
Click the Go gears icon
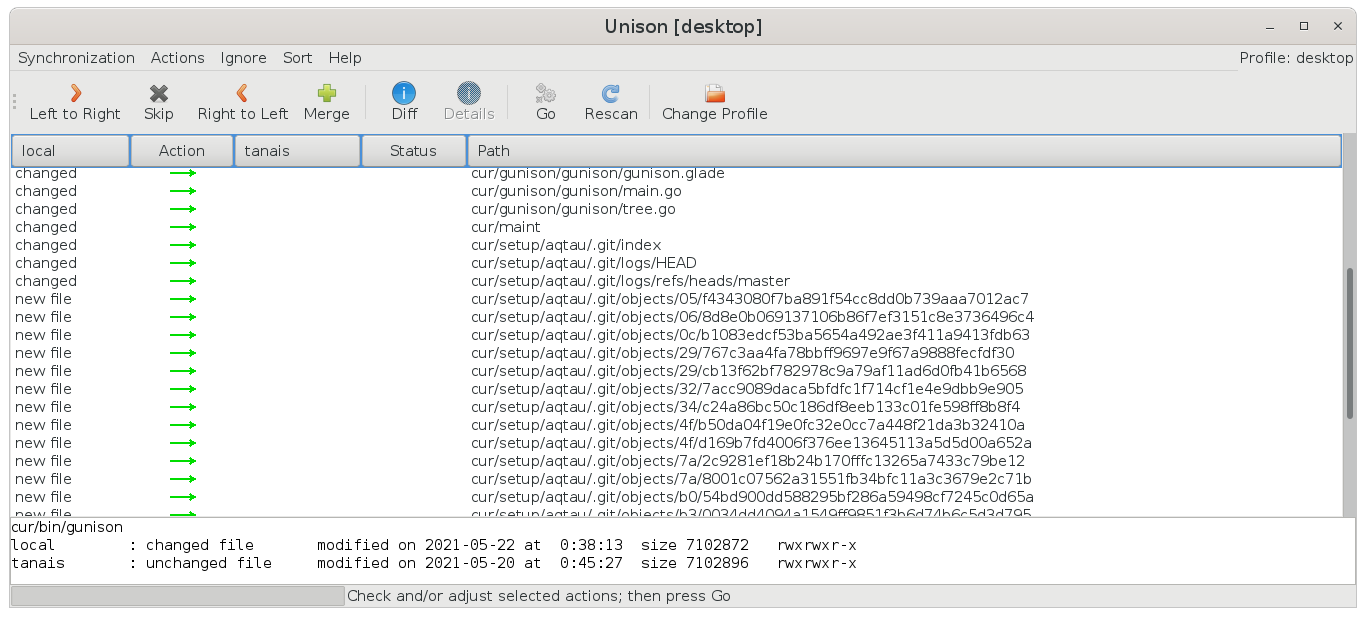546,93
